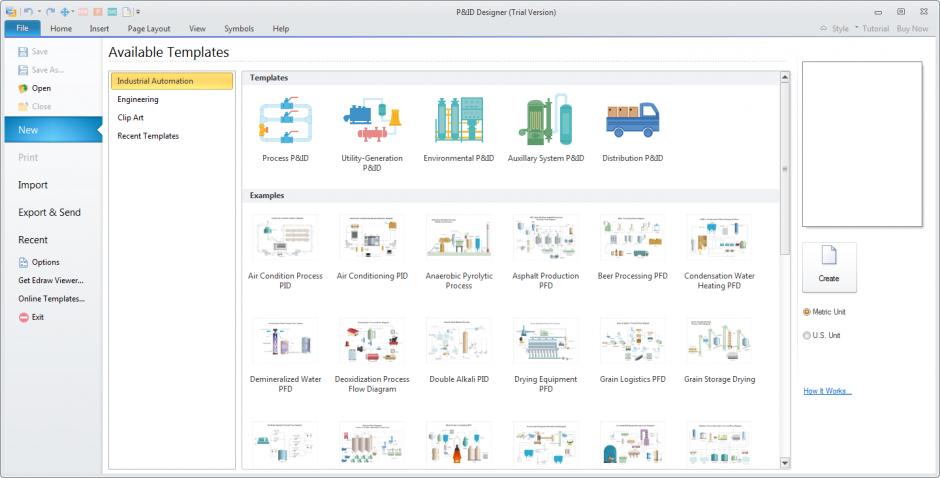Pick the Auxiliary System P&ID template
The height and width of the screenshot is (478, 940).
[546, 129]
